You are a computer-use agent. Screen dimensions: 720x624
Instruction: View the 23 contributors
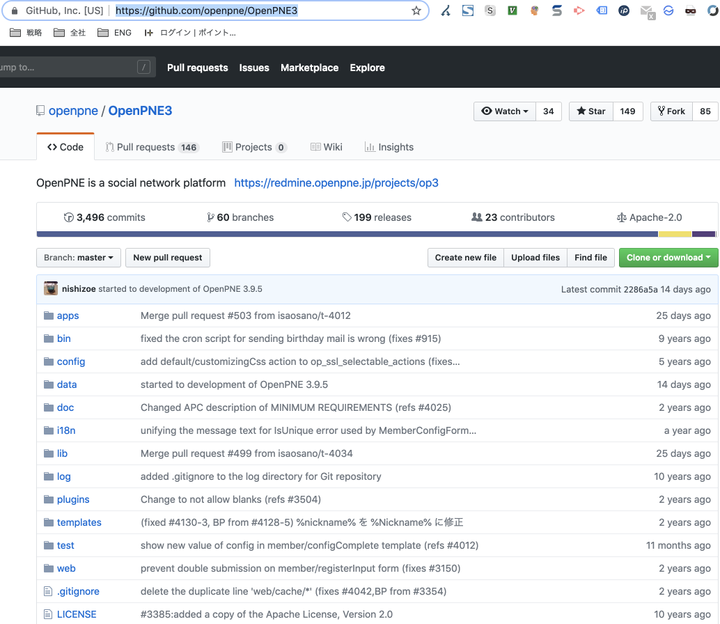click(513, 217)
